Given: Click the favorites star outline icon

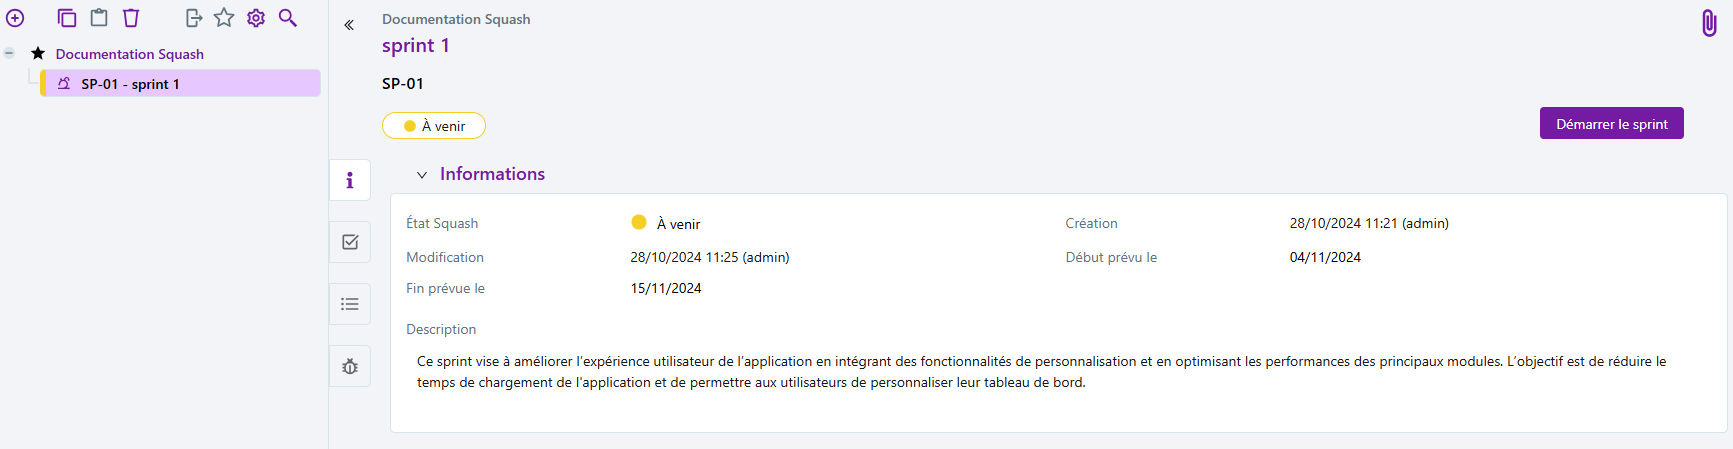Looking at the screenshot, I should click(224, 18).
